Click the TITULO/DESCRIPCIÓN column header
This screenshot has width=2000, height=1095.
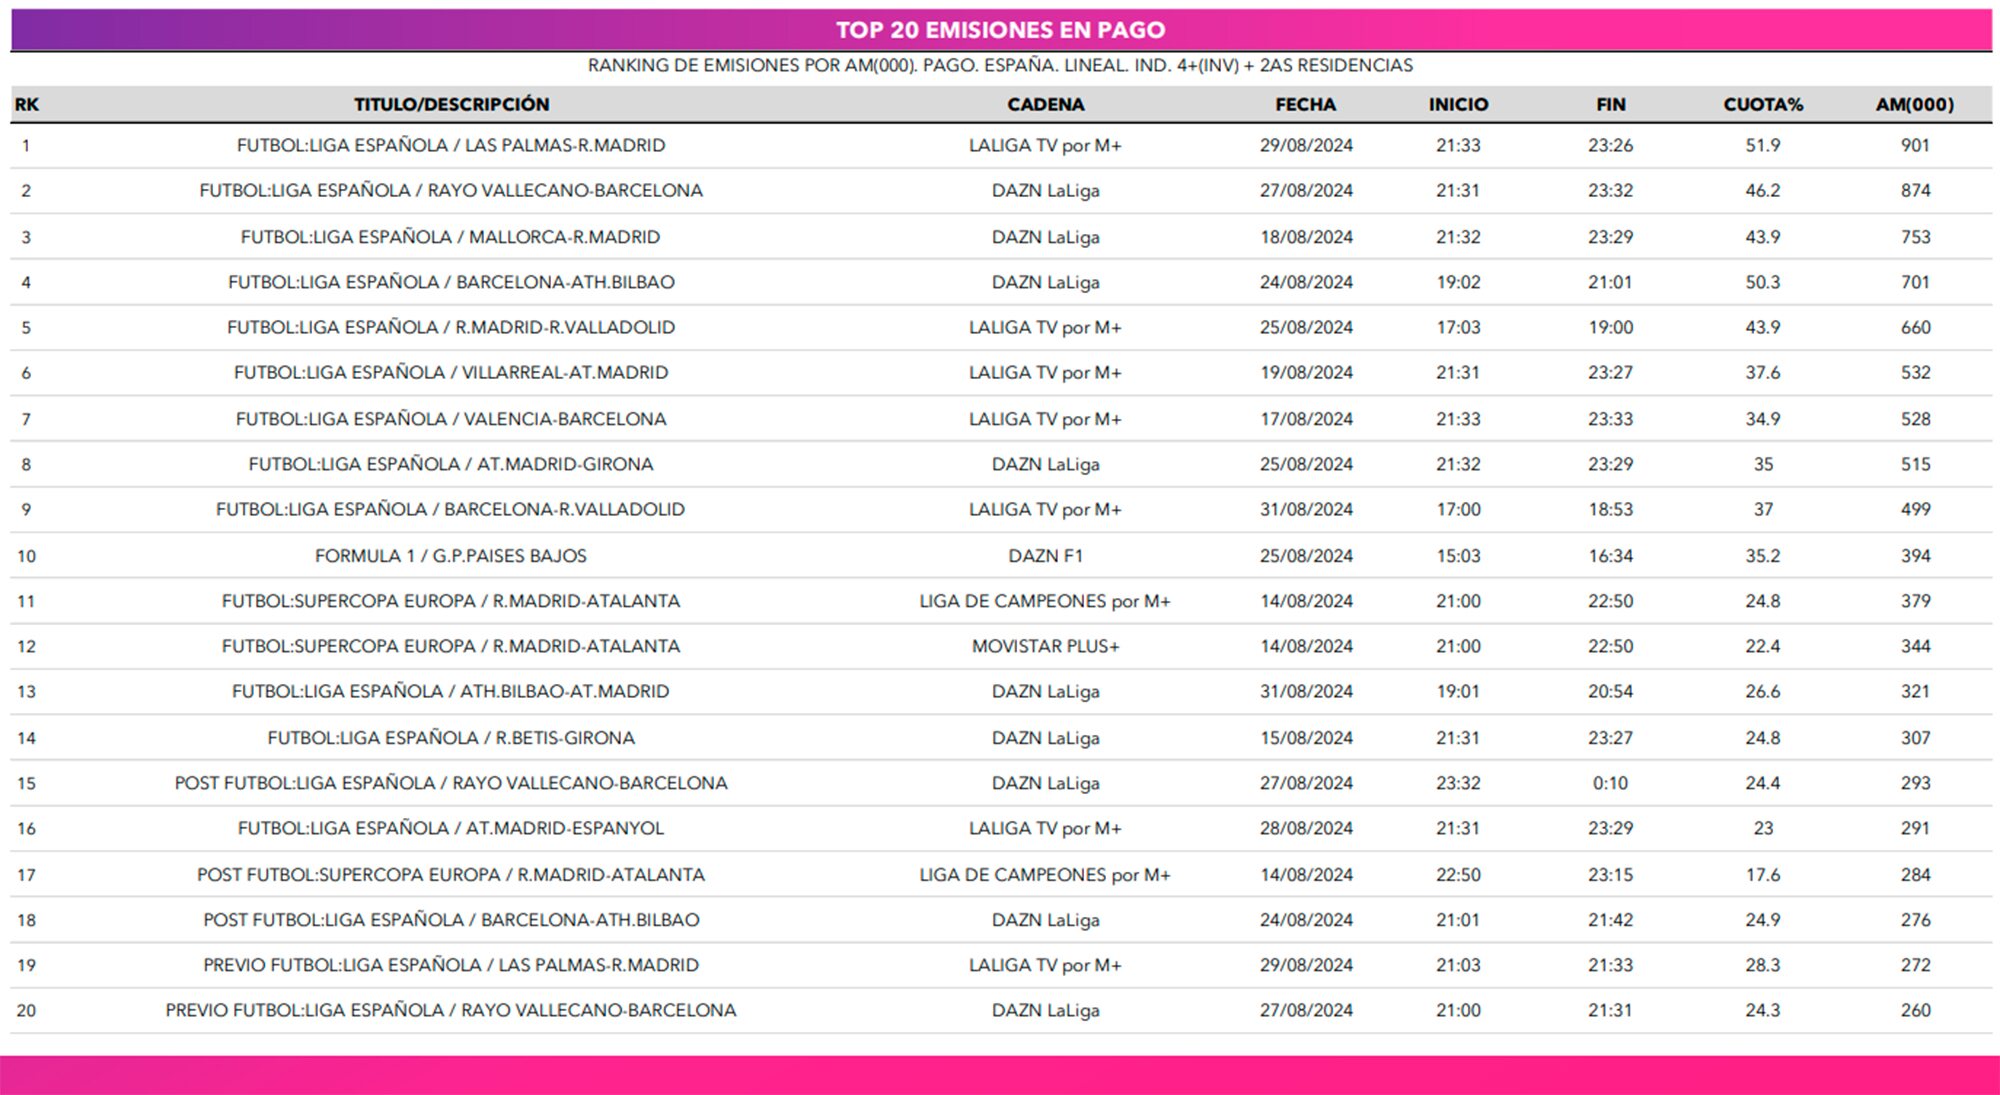(451, 104)
